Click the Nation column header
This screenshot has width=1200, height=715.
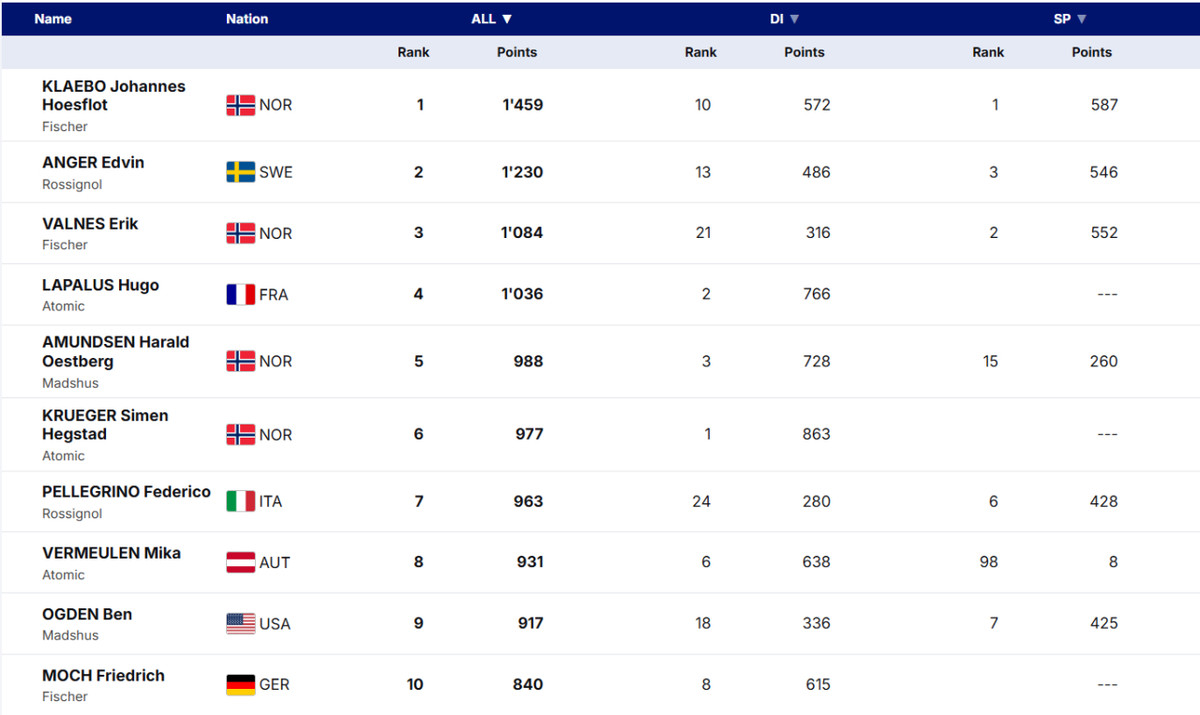pos(247,19)
